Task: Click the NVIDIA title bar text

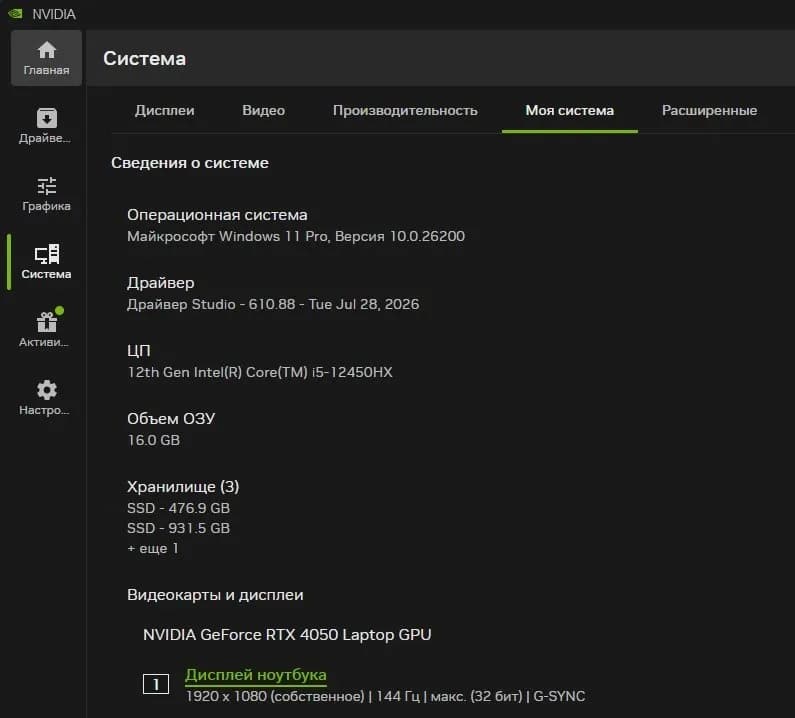Action: (x=54, y=14)
